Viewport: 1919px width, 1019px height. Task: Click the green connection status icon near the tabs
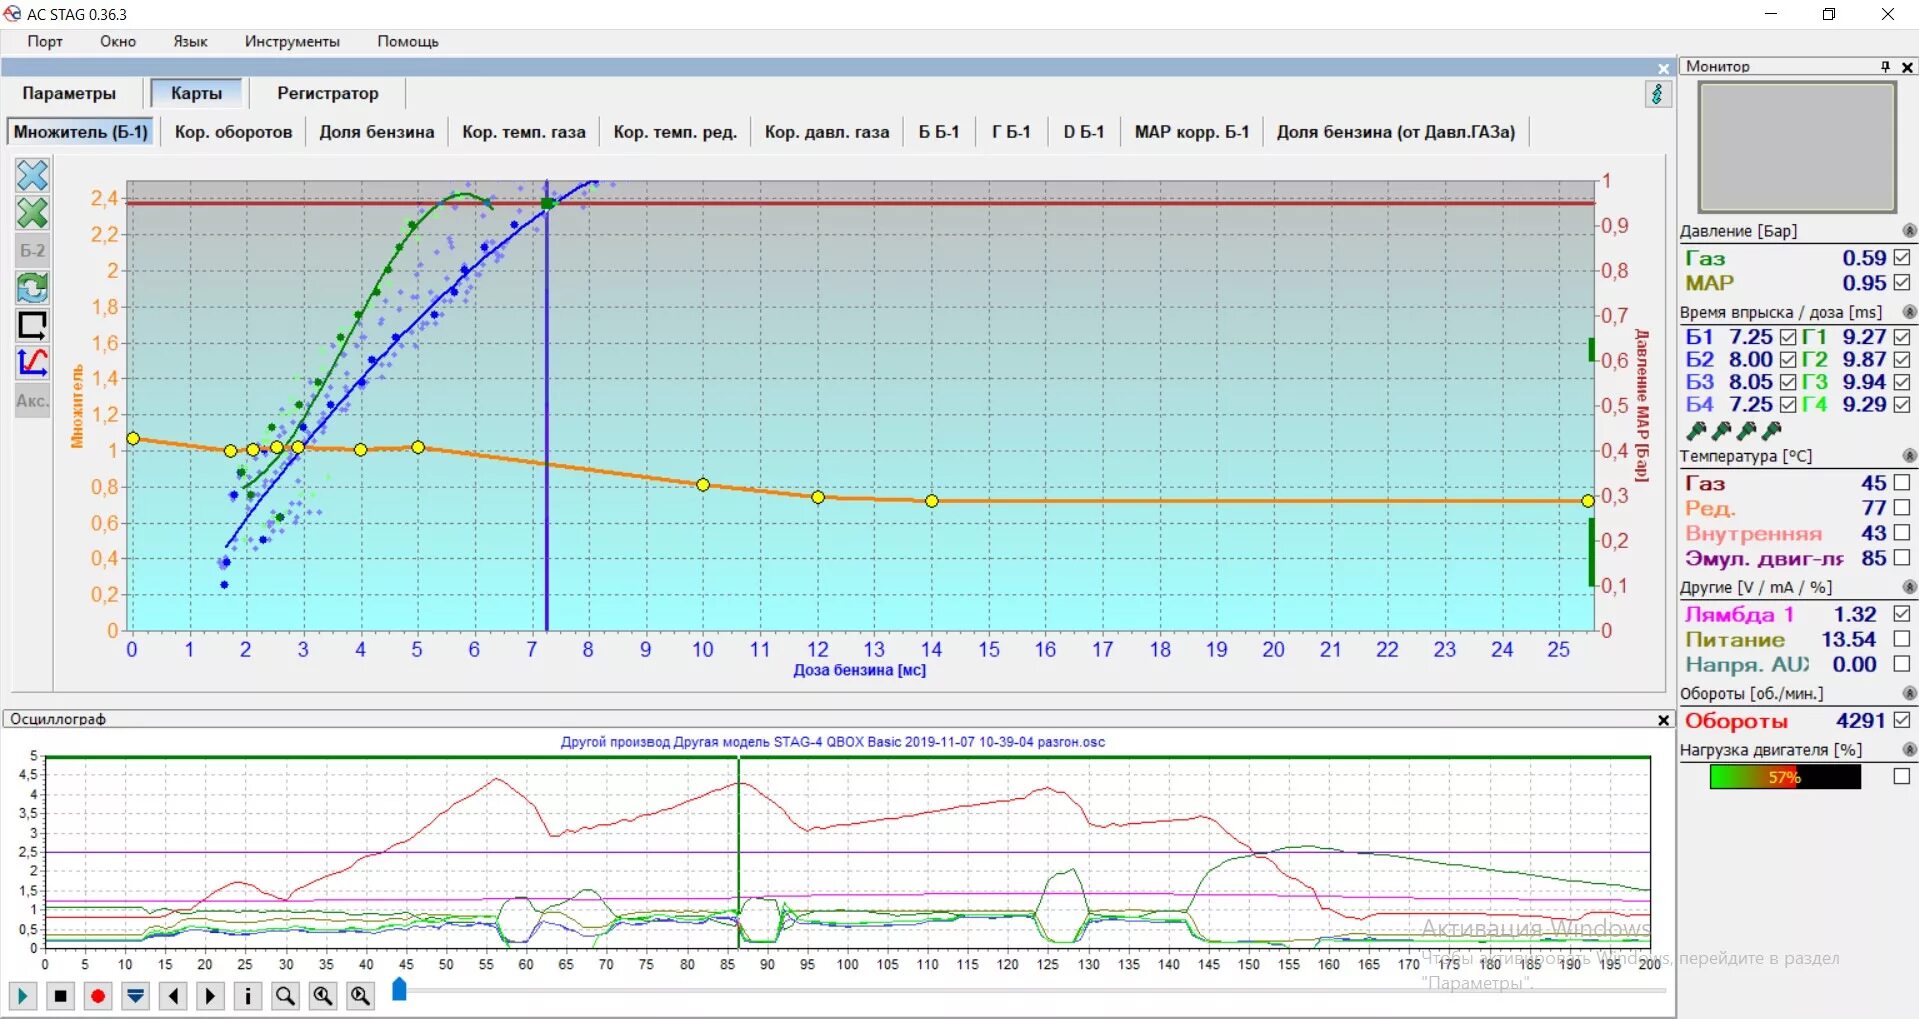[1657, 94]
